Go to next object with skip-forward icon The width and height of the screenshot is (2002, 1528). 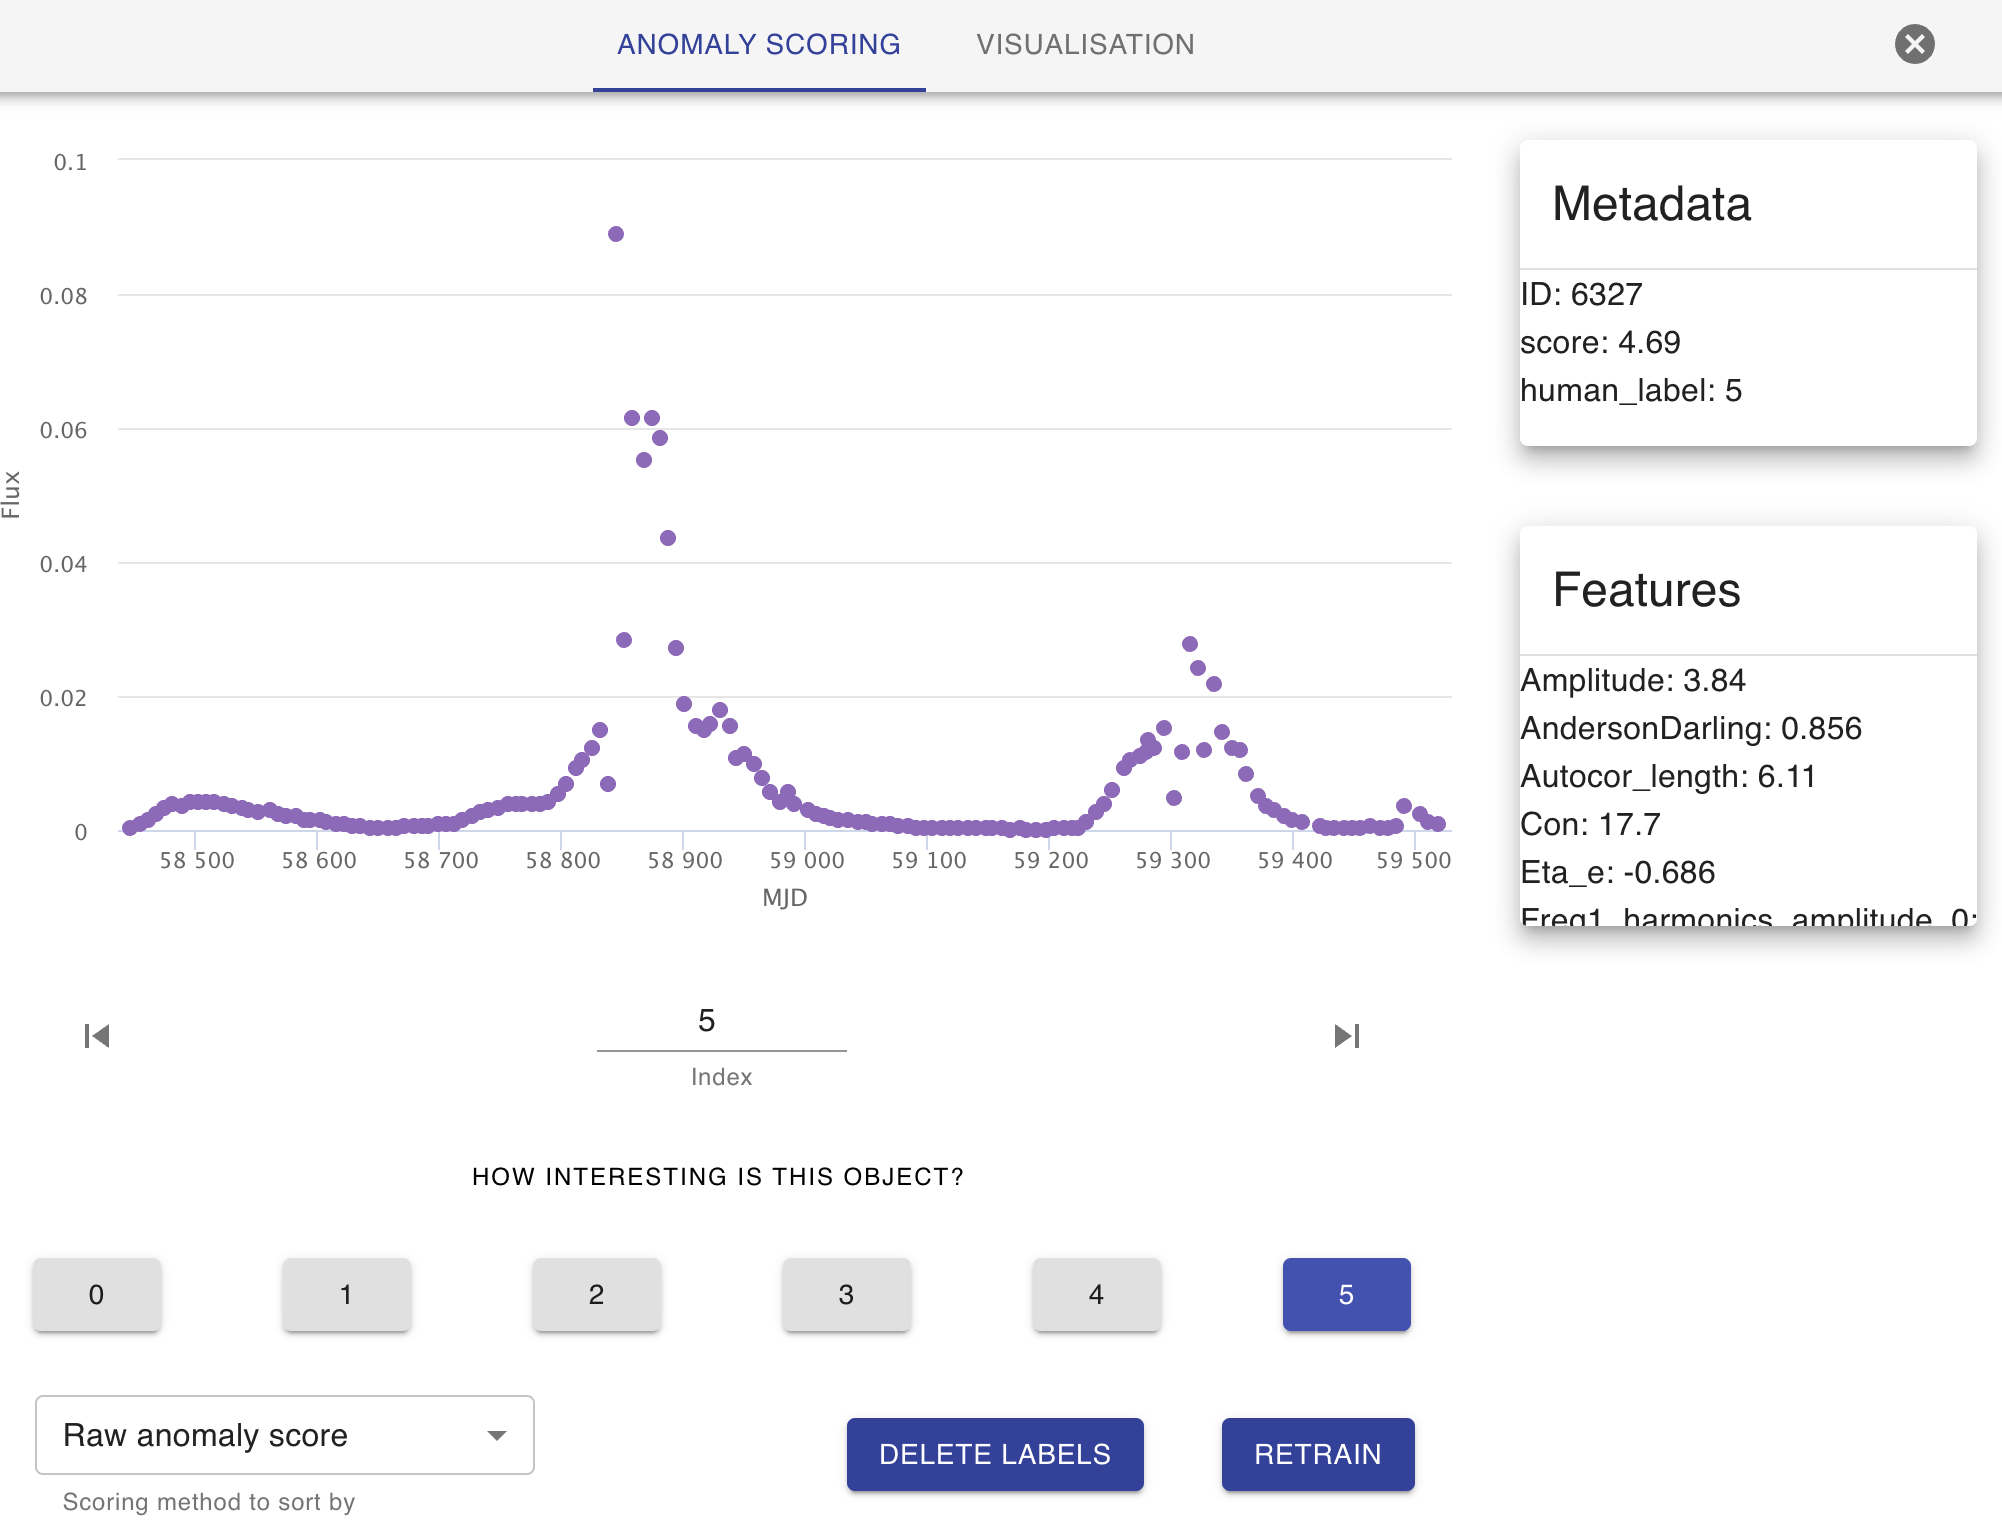pyautogui.click(x=1347, y=1036)
